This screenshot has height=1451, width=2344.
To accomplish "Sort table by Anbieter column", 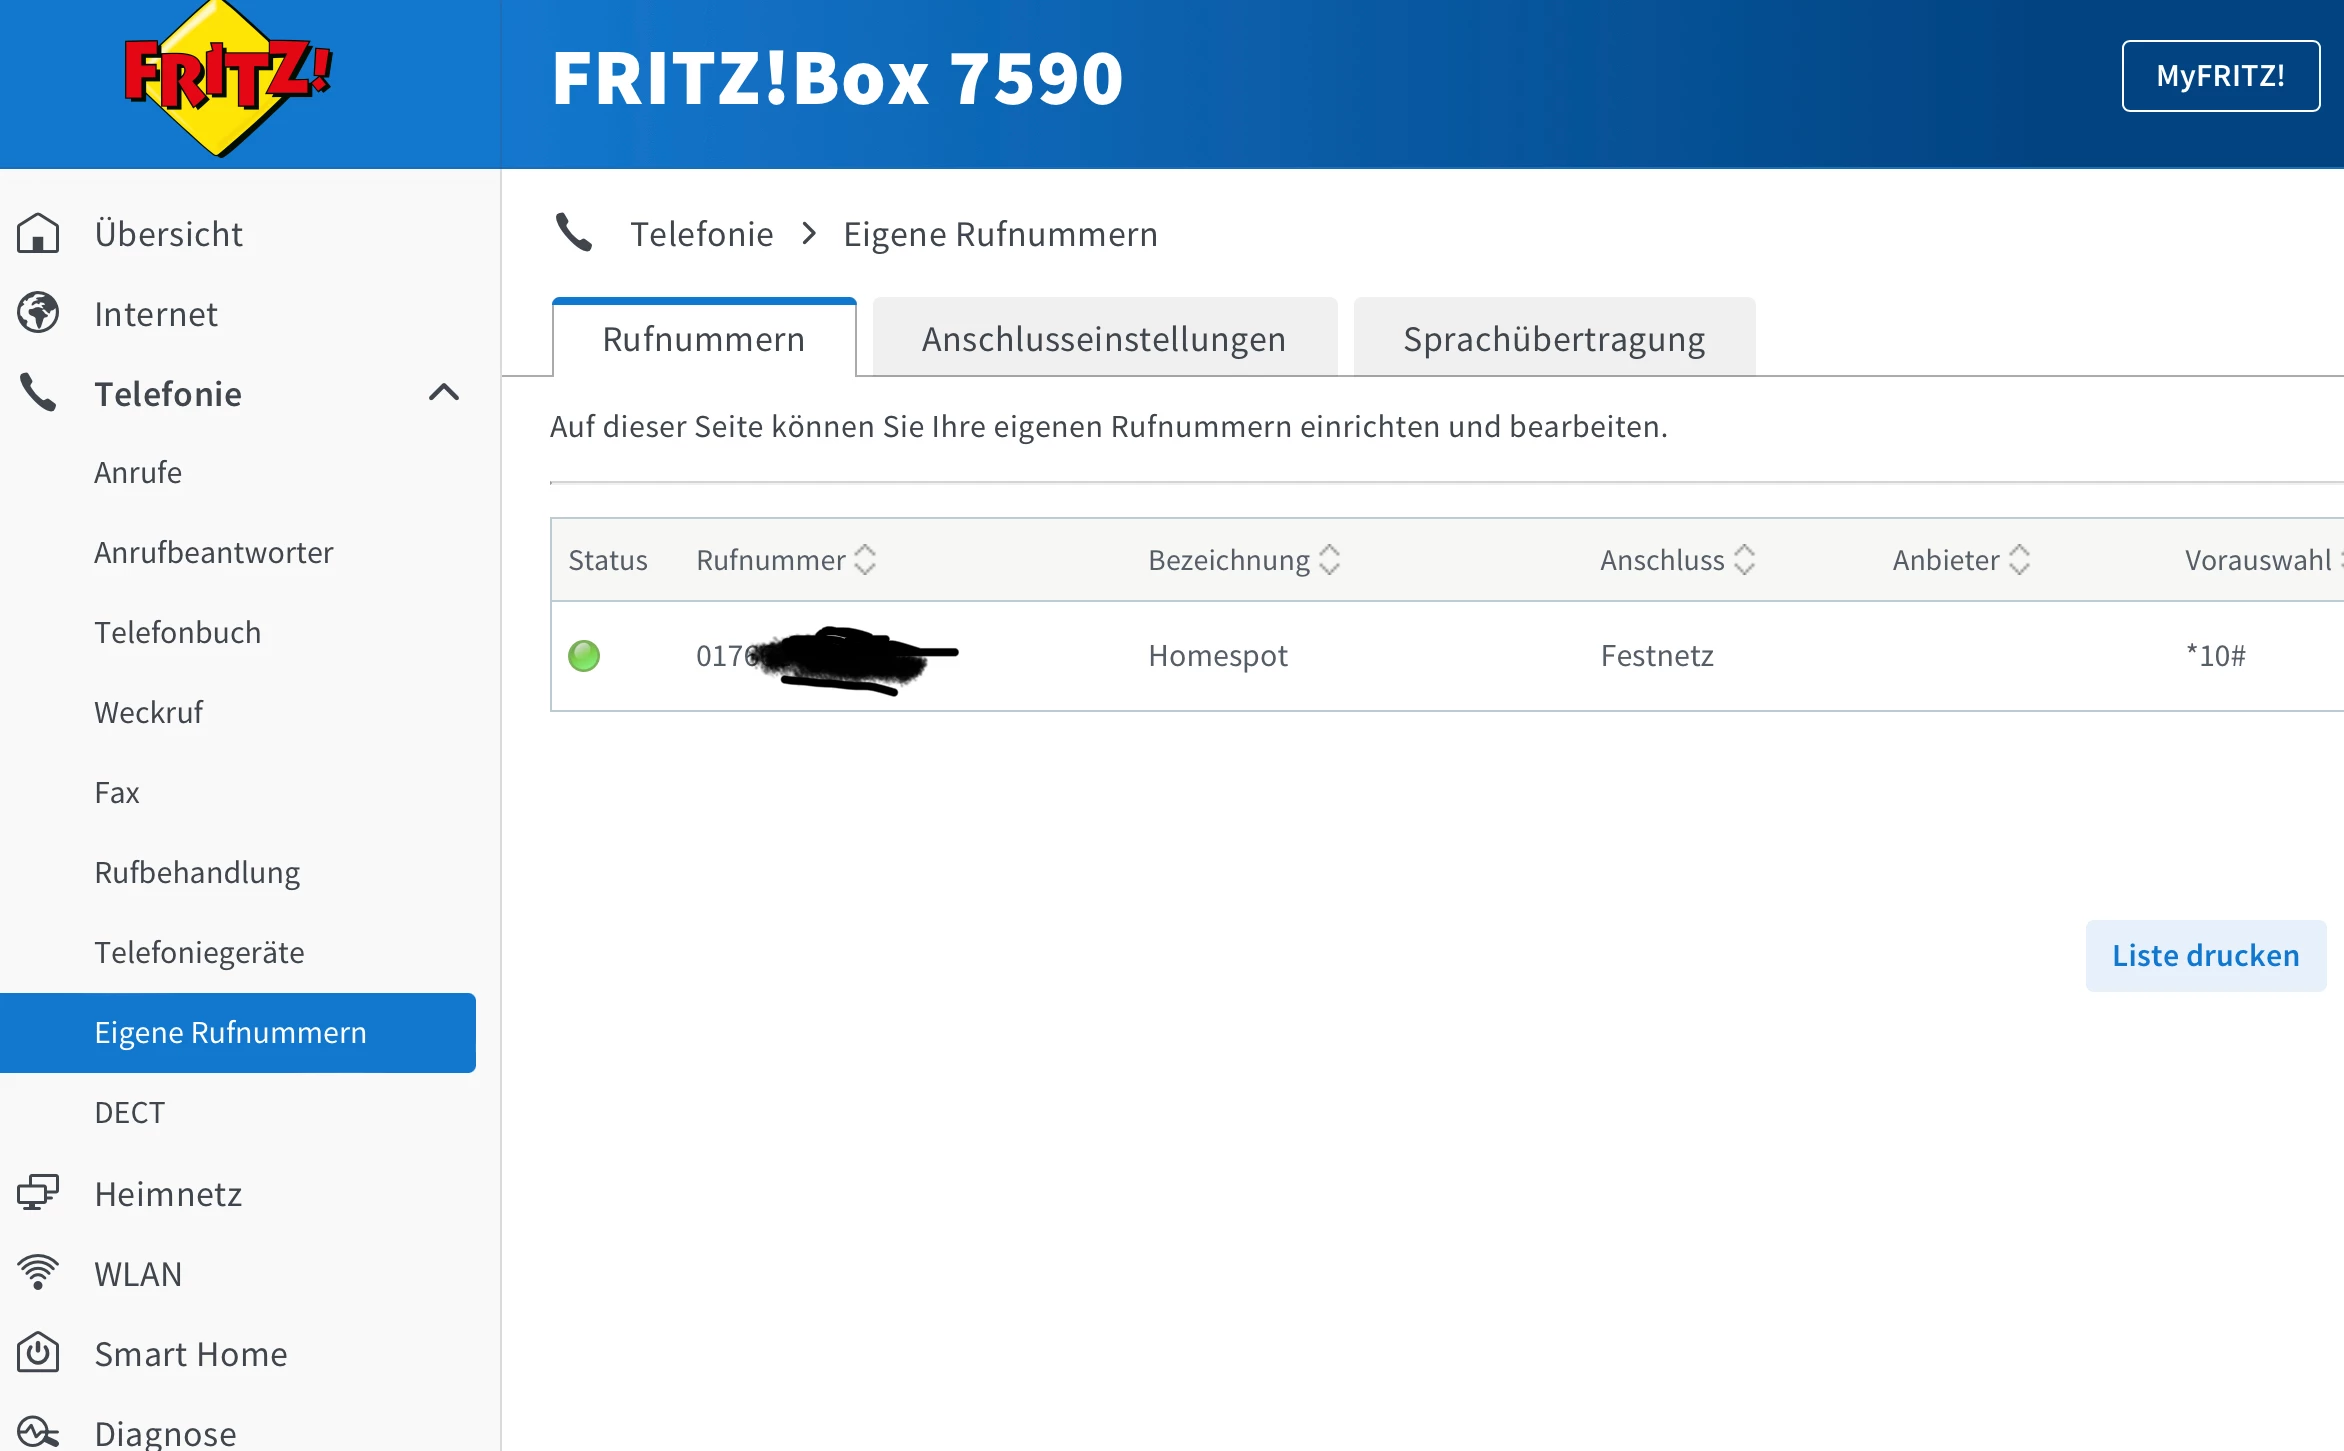I will pyautogui.click(x=2019, y=560).
